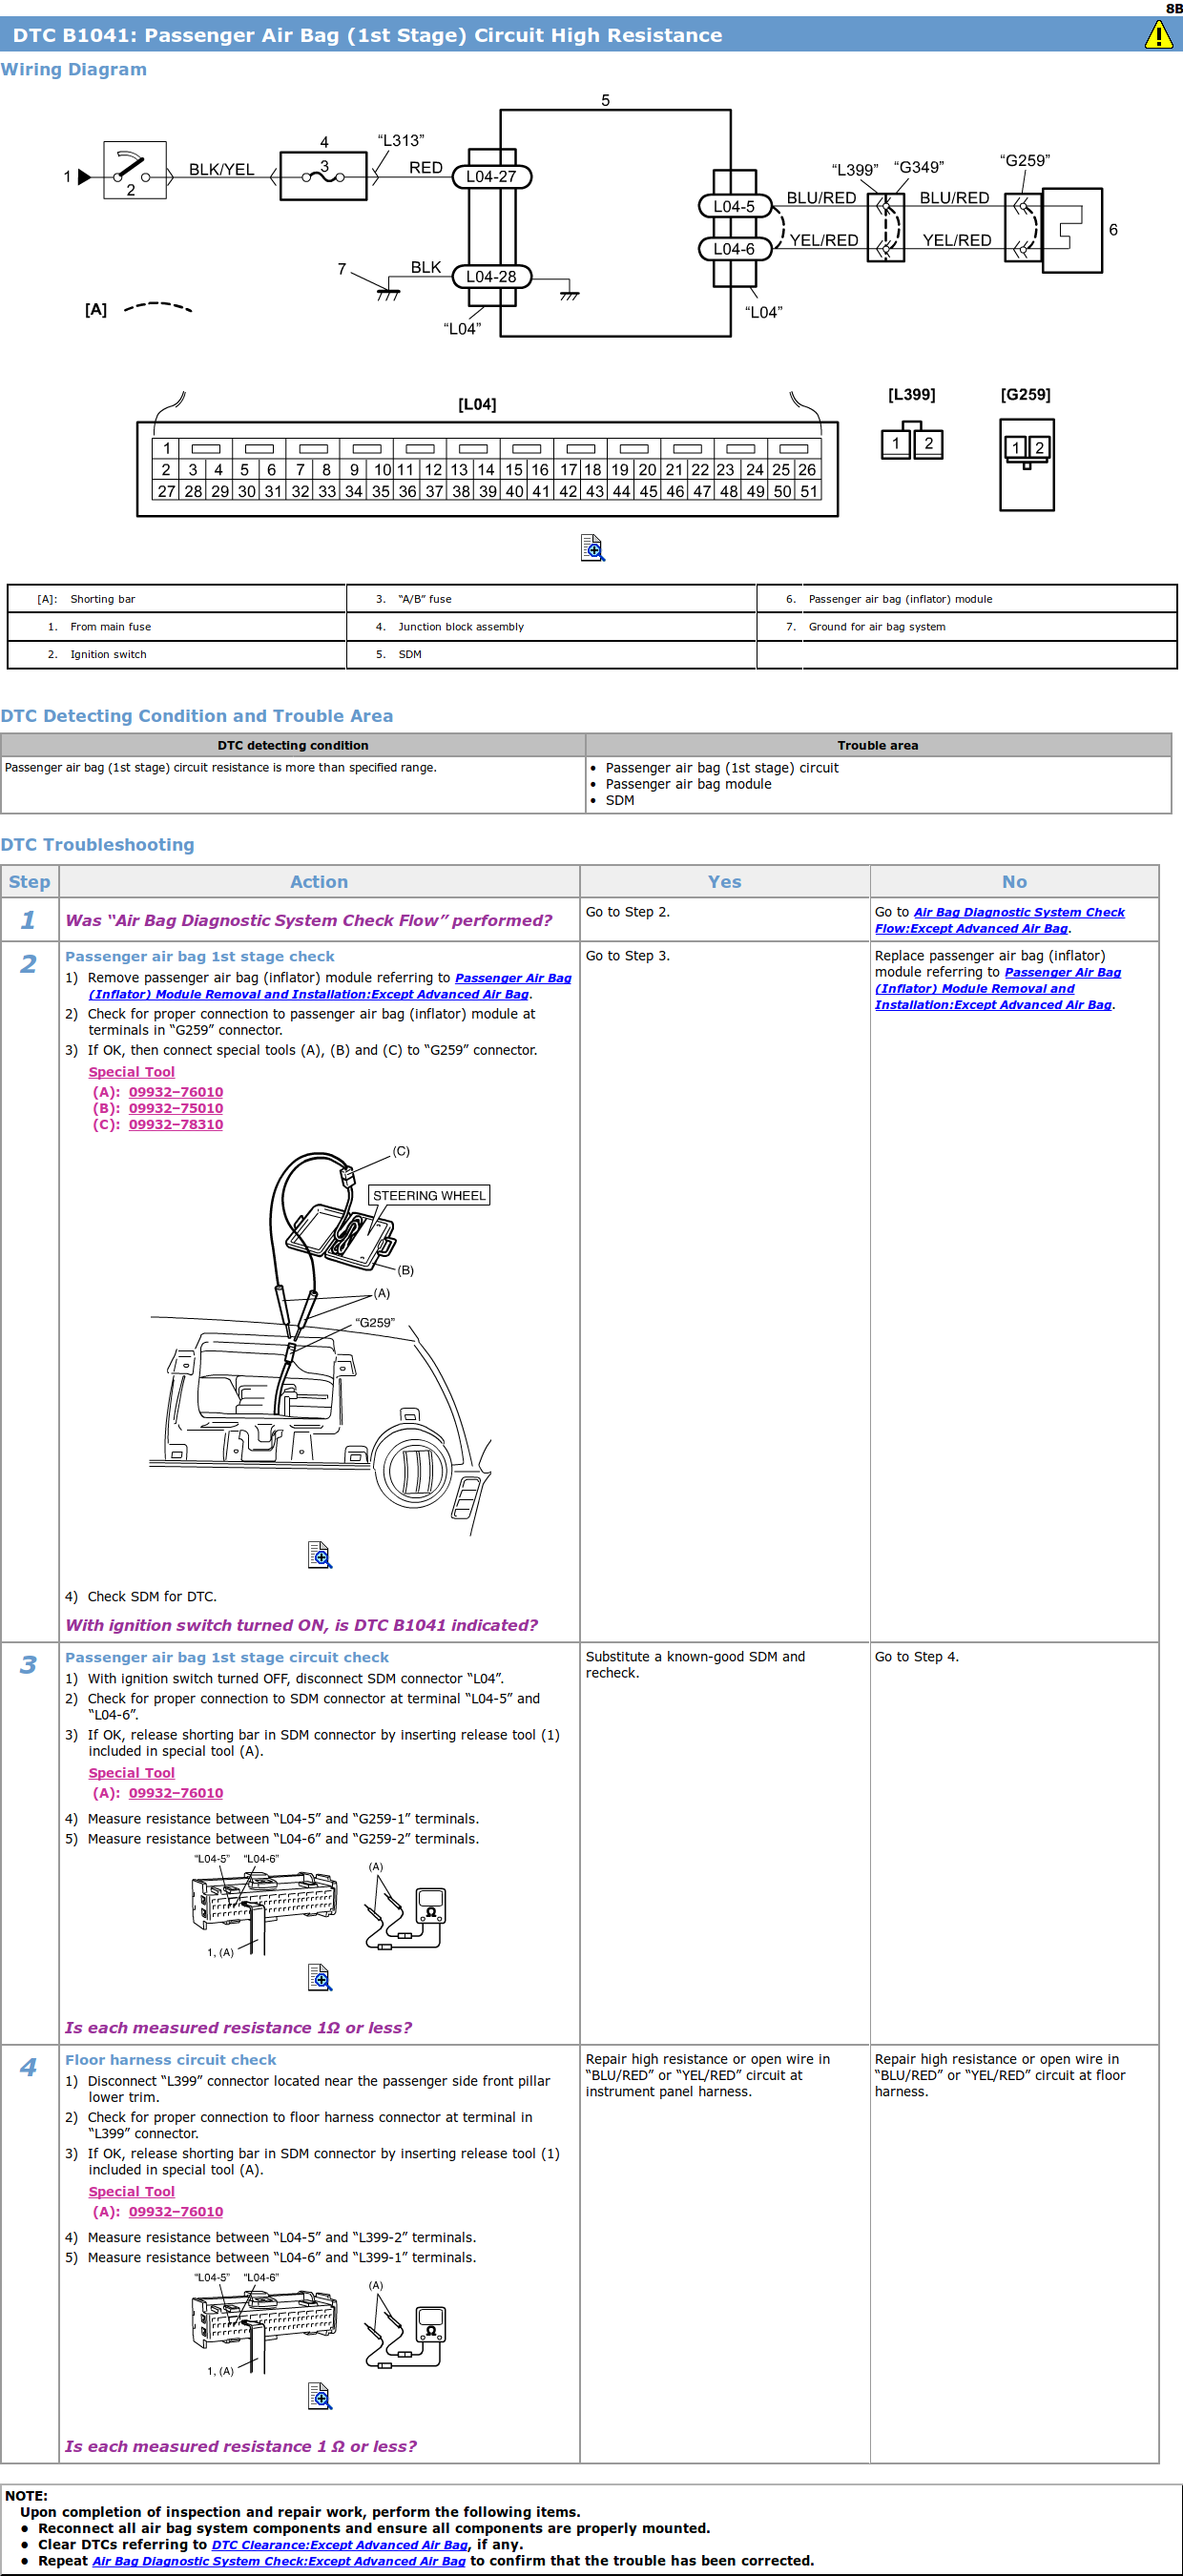Open the DTC Clearance link in the note
Screen dimensions: 1183x2576
[339, 2545]
